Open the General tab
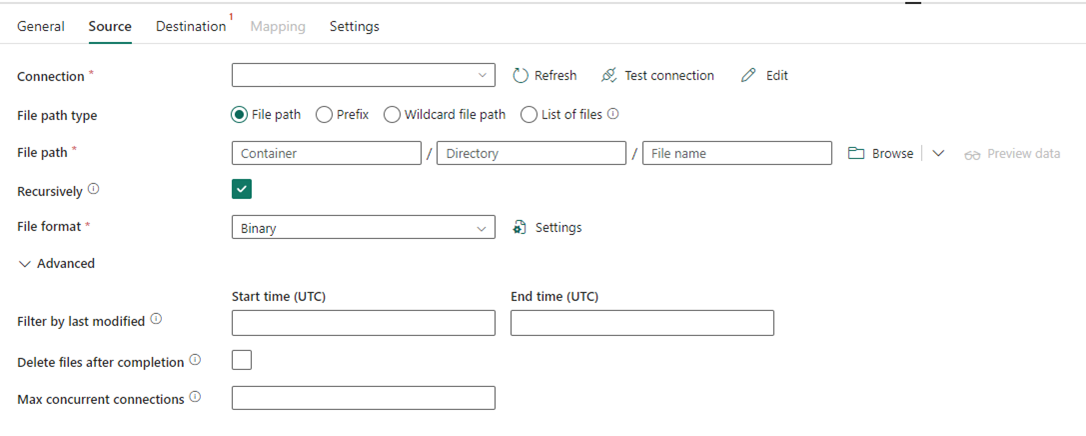The height and width of the screenshot is (436, 1086). click(x=41, y=27)
